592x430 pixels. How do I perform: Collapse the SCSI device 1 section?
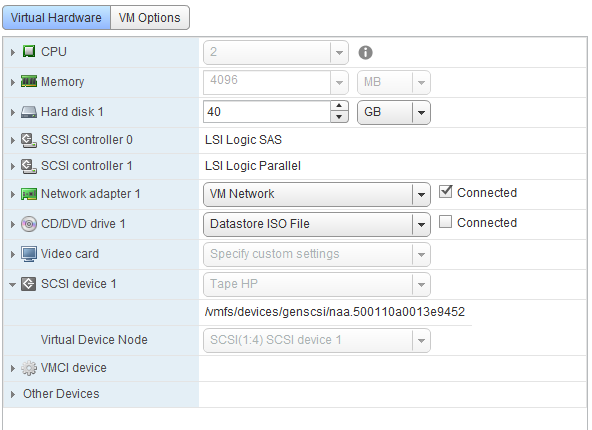click(x=12, y=284)
